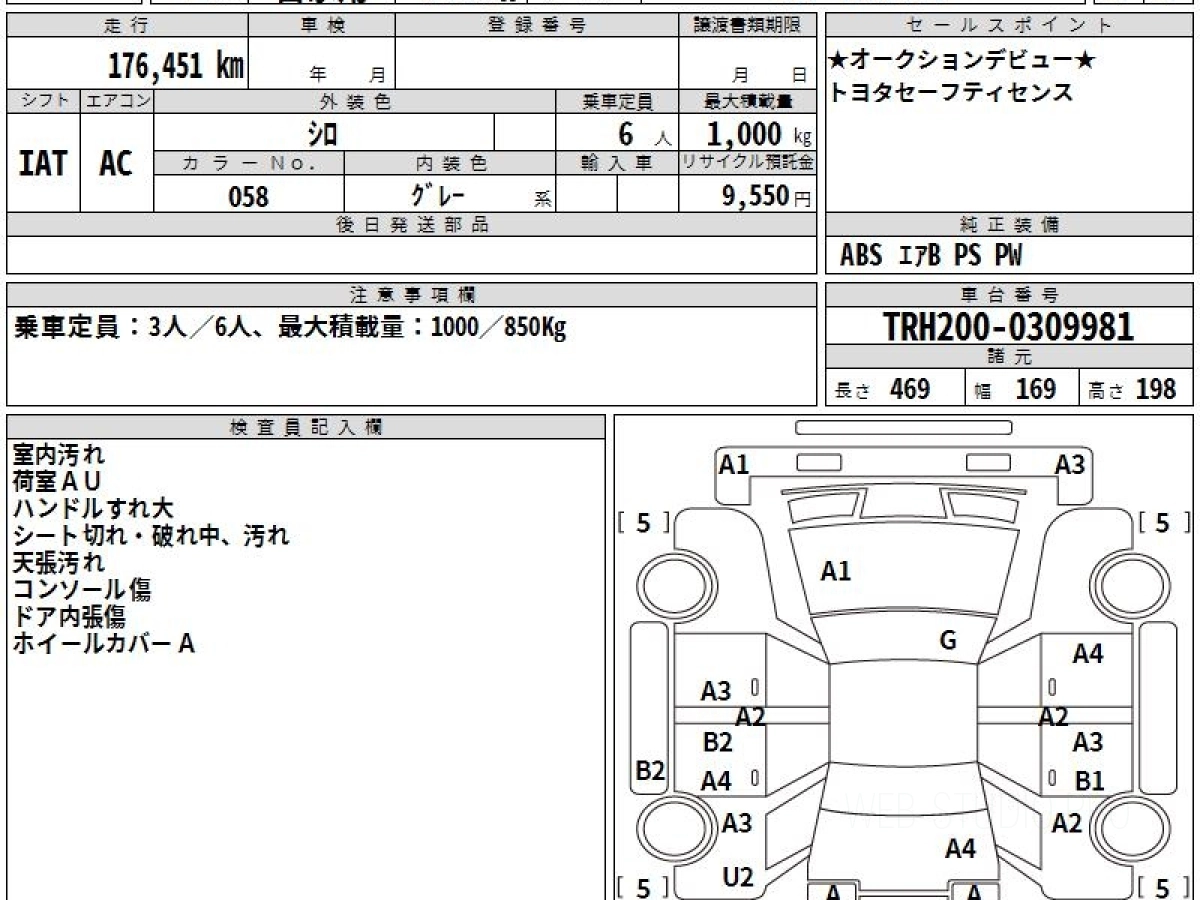The width and height of the screenshot is (1200, 900).
Task: Select the color code 058
Action: [249, 197]
